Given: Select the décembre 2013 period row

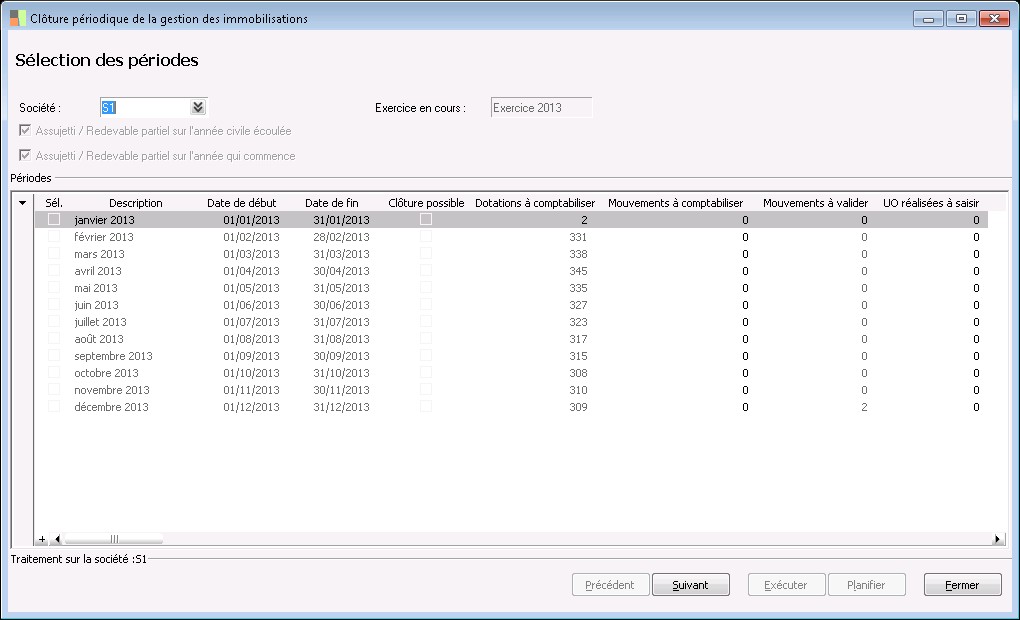Looking at the screenshot, I should tap(111, 407).
